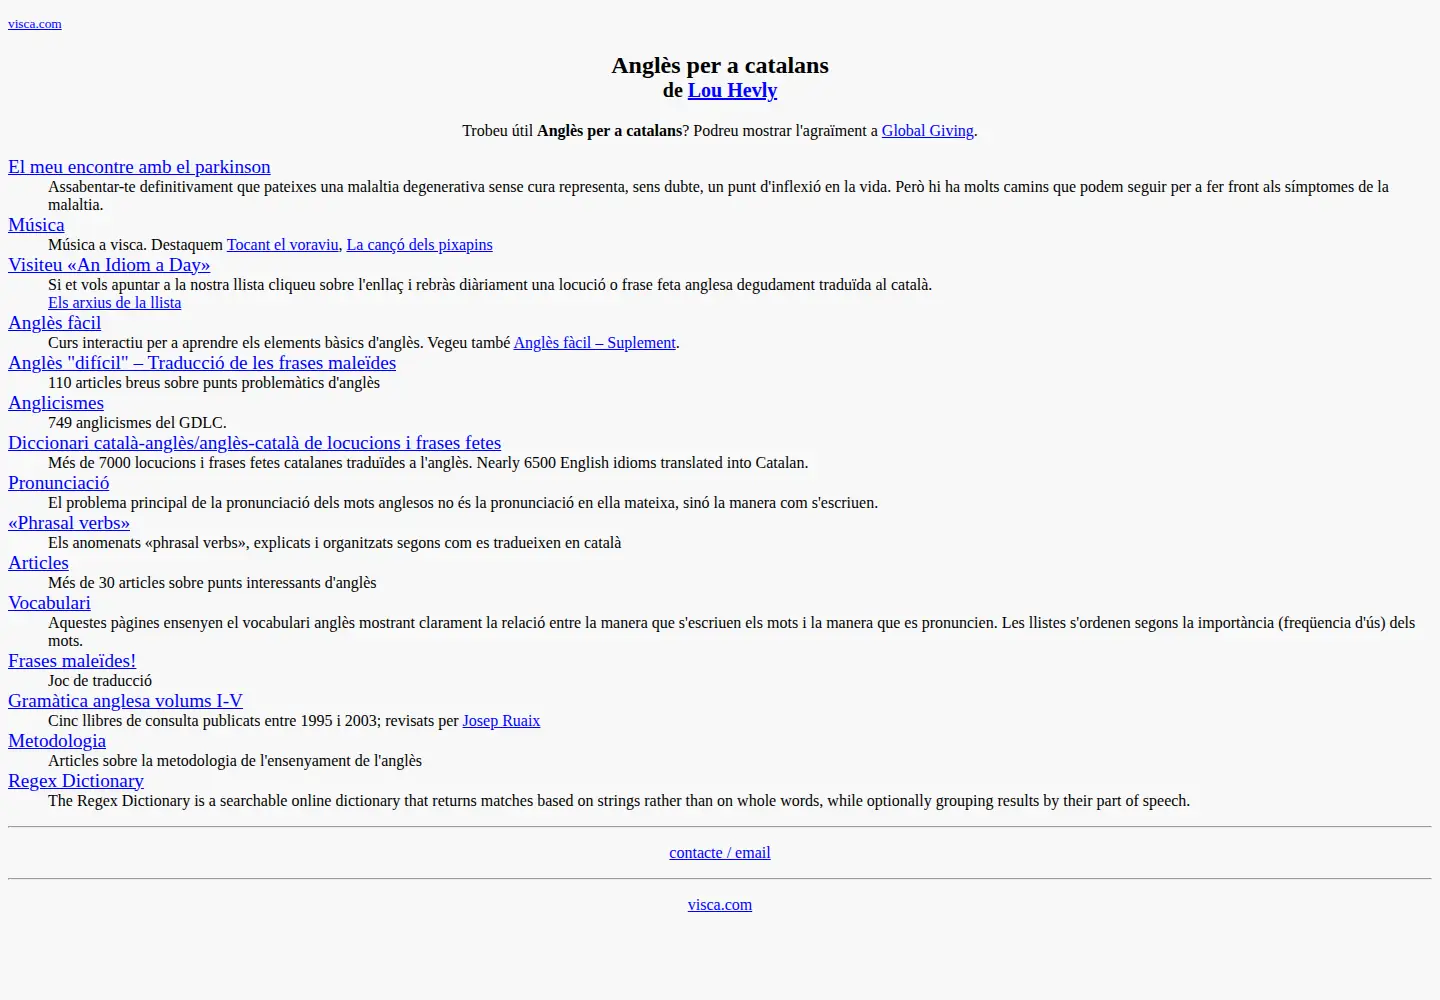Image resolution: width=1440 pixels, height=1000 pixels.
Task: Open the 'Frases maleïdes!' game link
Action: (72, 661)
